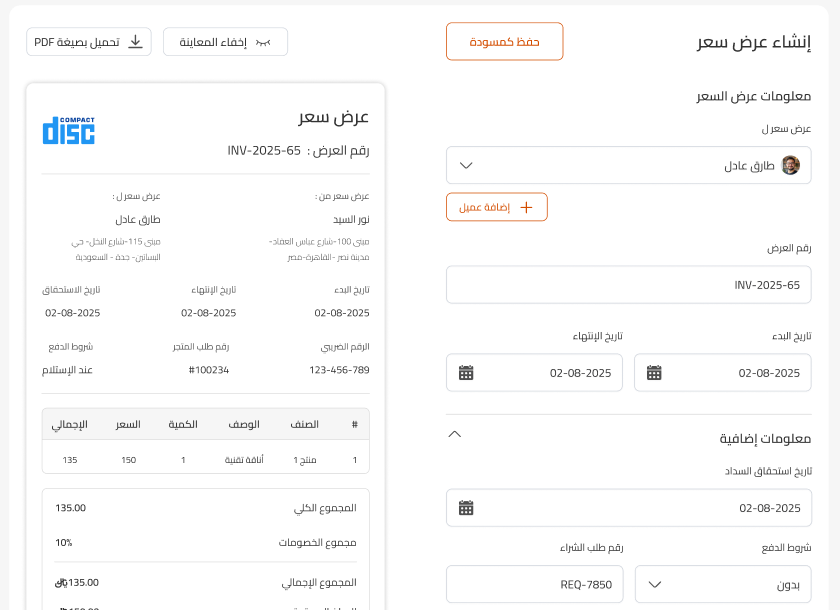Focus the رقم العرض field INV-2025-65
Image resolution: width=840 pixels, height=610 pixels.
(628, 285)
